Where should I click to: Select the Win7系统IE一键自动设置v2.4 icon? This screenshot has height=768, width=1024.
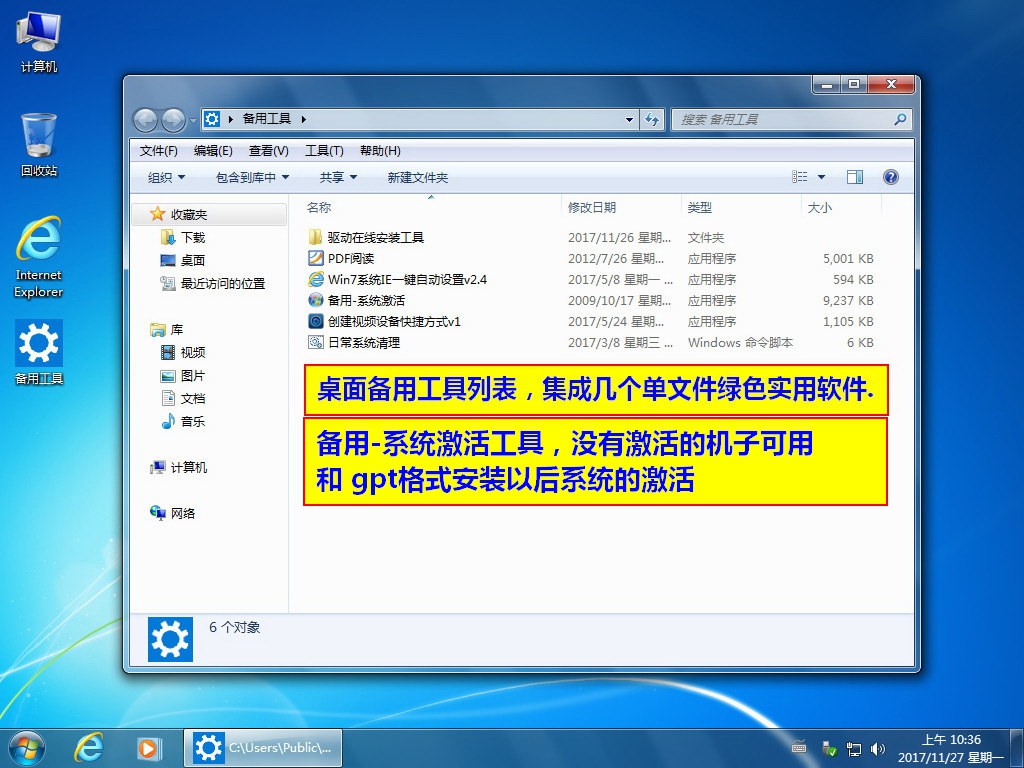coord(315,279)
